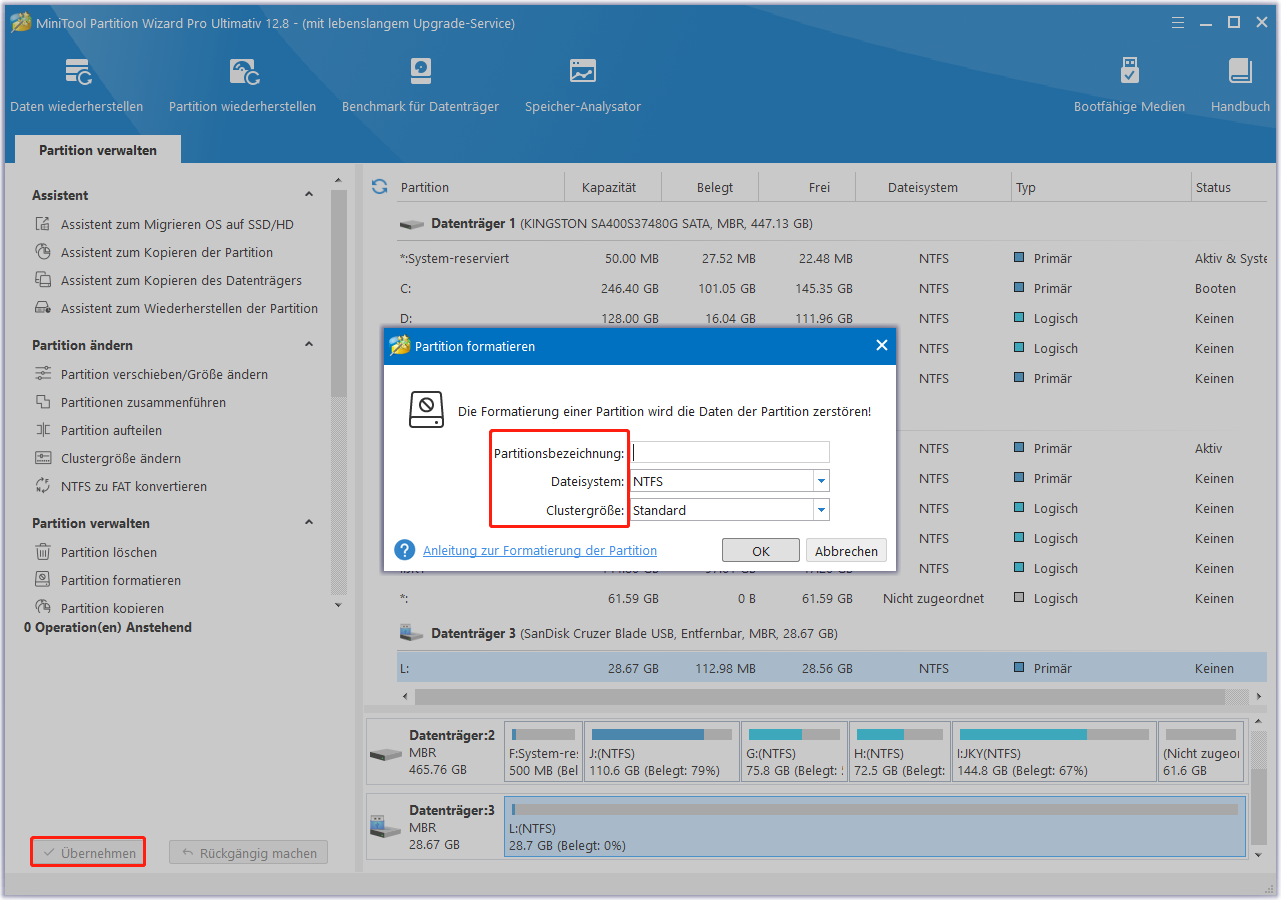
Task: Open the Dateisystem dropdown
Action: [821, 481]
